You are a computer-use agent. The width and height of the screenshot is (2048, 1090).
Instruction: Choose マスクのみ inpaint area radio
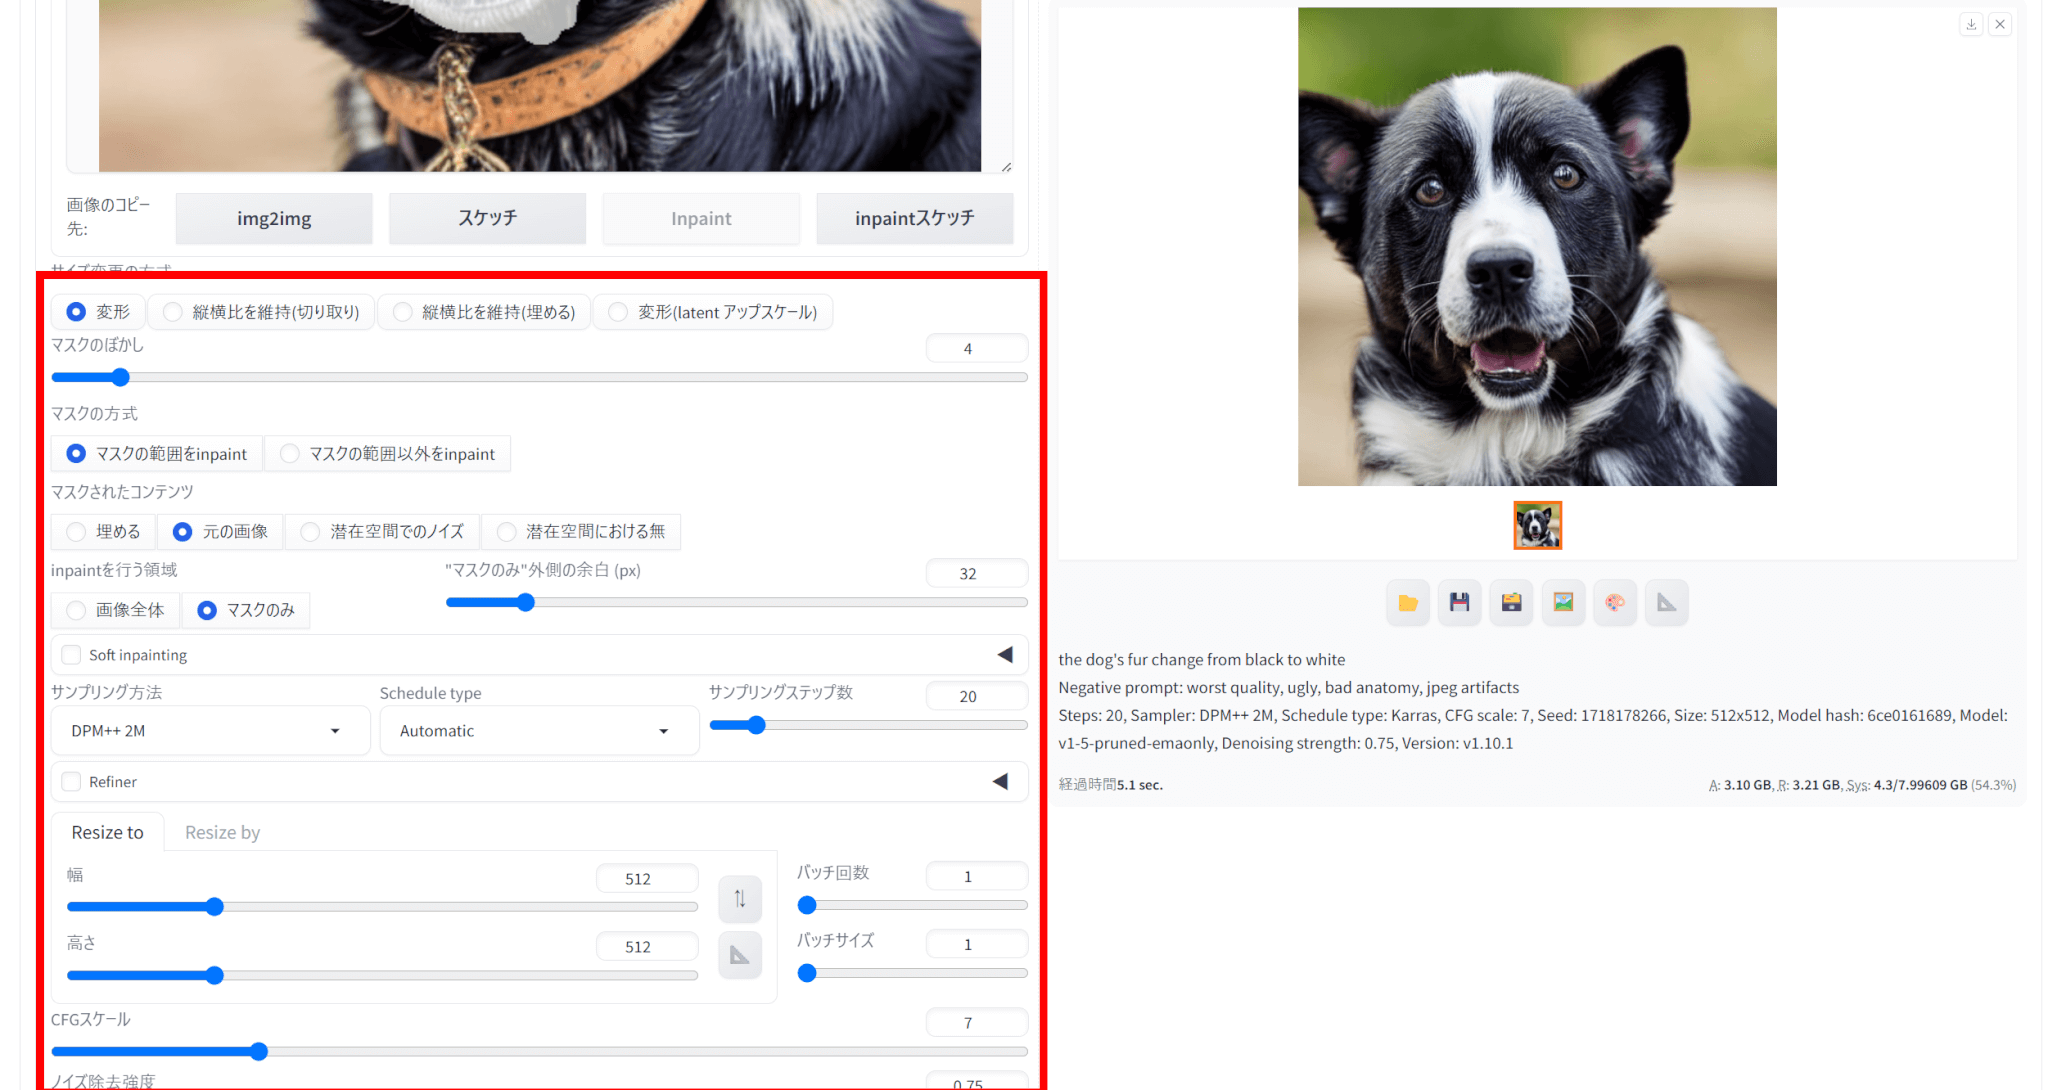coord(246,610)
